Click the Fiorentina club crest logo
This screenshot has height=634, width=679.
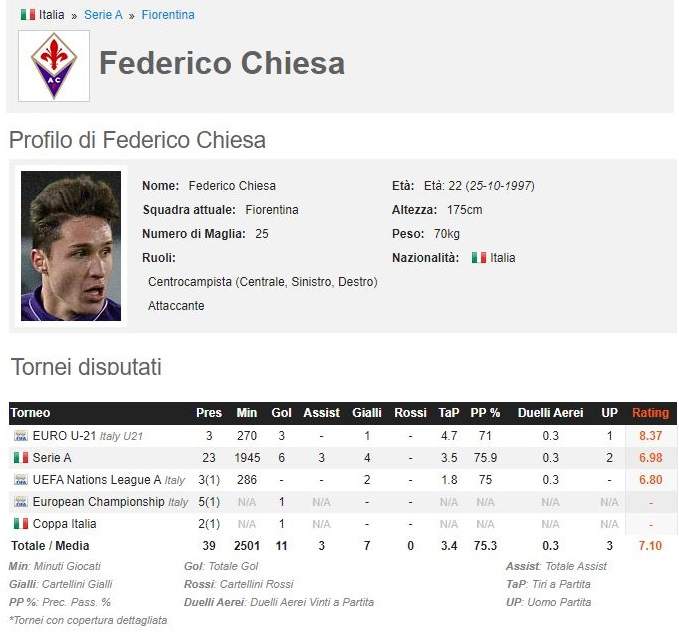54,66
